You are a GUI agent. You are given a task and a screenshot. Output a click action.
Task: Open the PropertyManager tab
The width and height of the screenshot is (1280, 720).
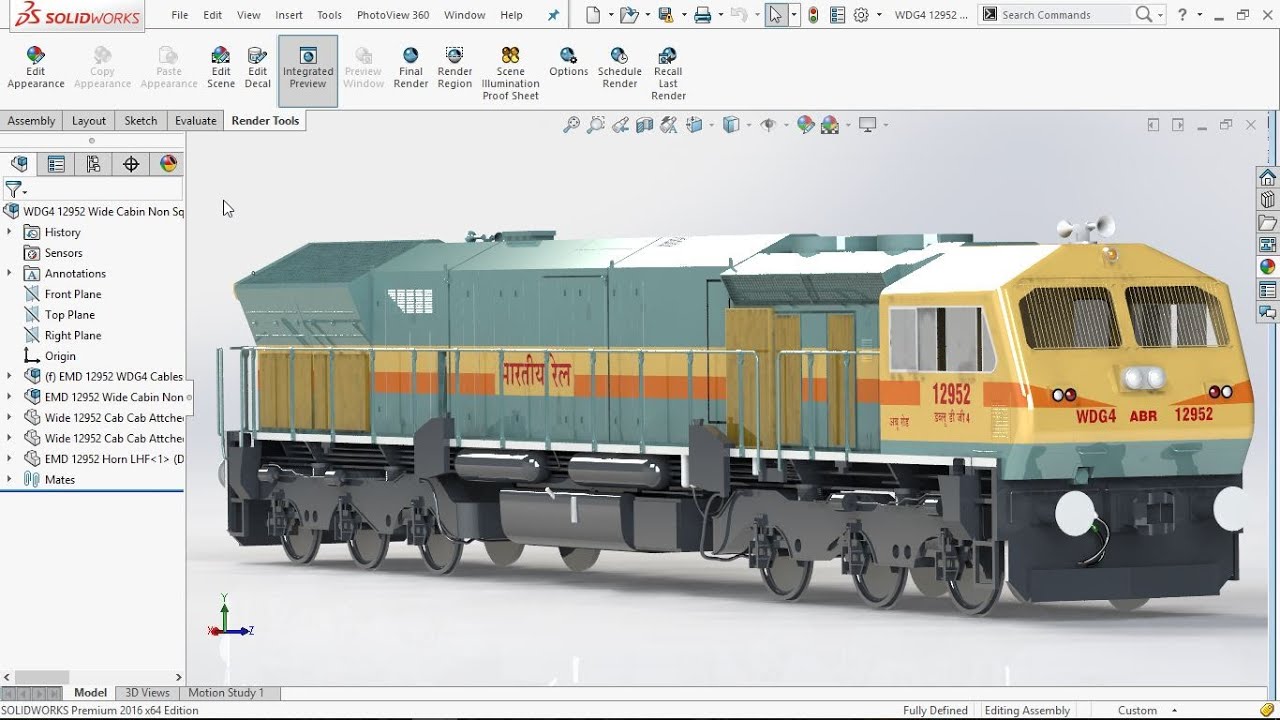[56, 164]
